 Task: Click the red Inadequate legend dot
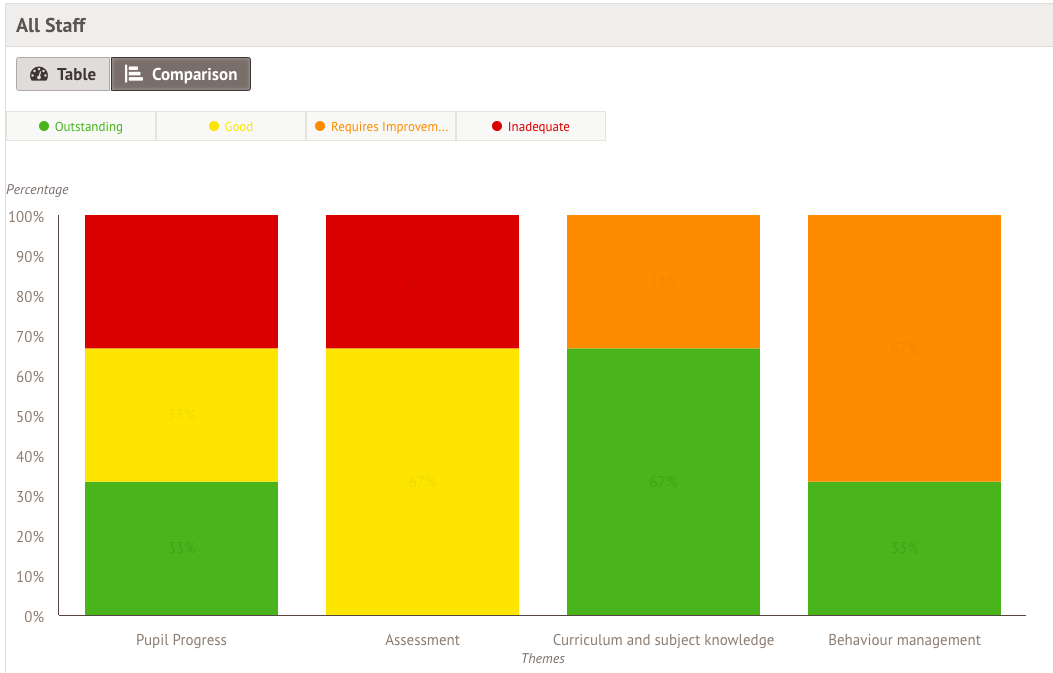pos(497,127)
